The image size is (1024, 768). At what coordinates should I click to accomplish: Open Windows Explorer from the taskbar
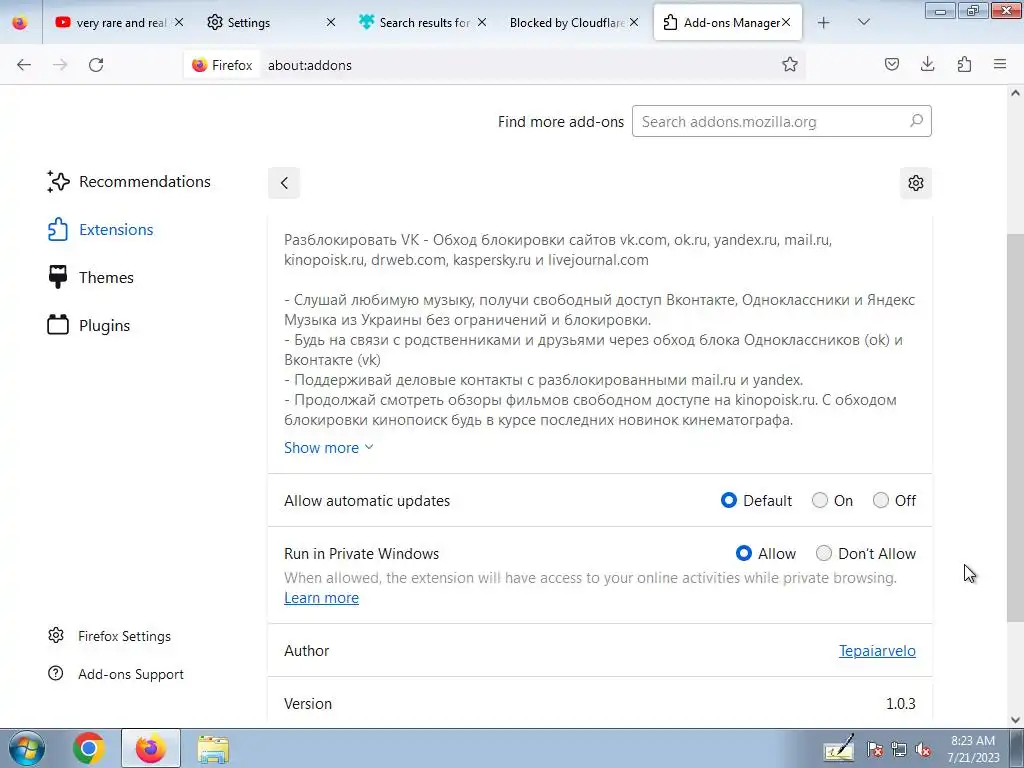point(213,748)
